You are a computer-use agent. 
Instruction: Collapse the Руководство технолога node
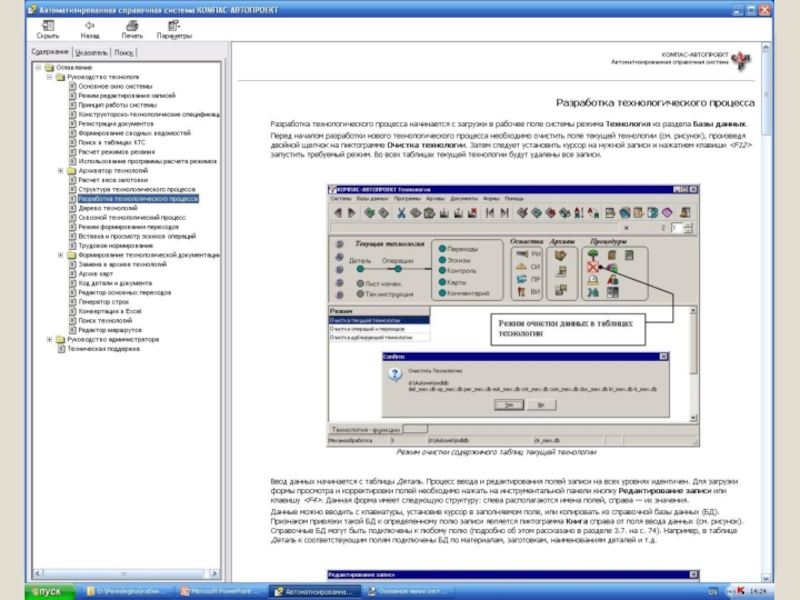(49, 76)
